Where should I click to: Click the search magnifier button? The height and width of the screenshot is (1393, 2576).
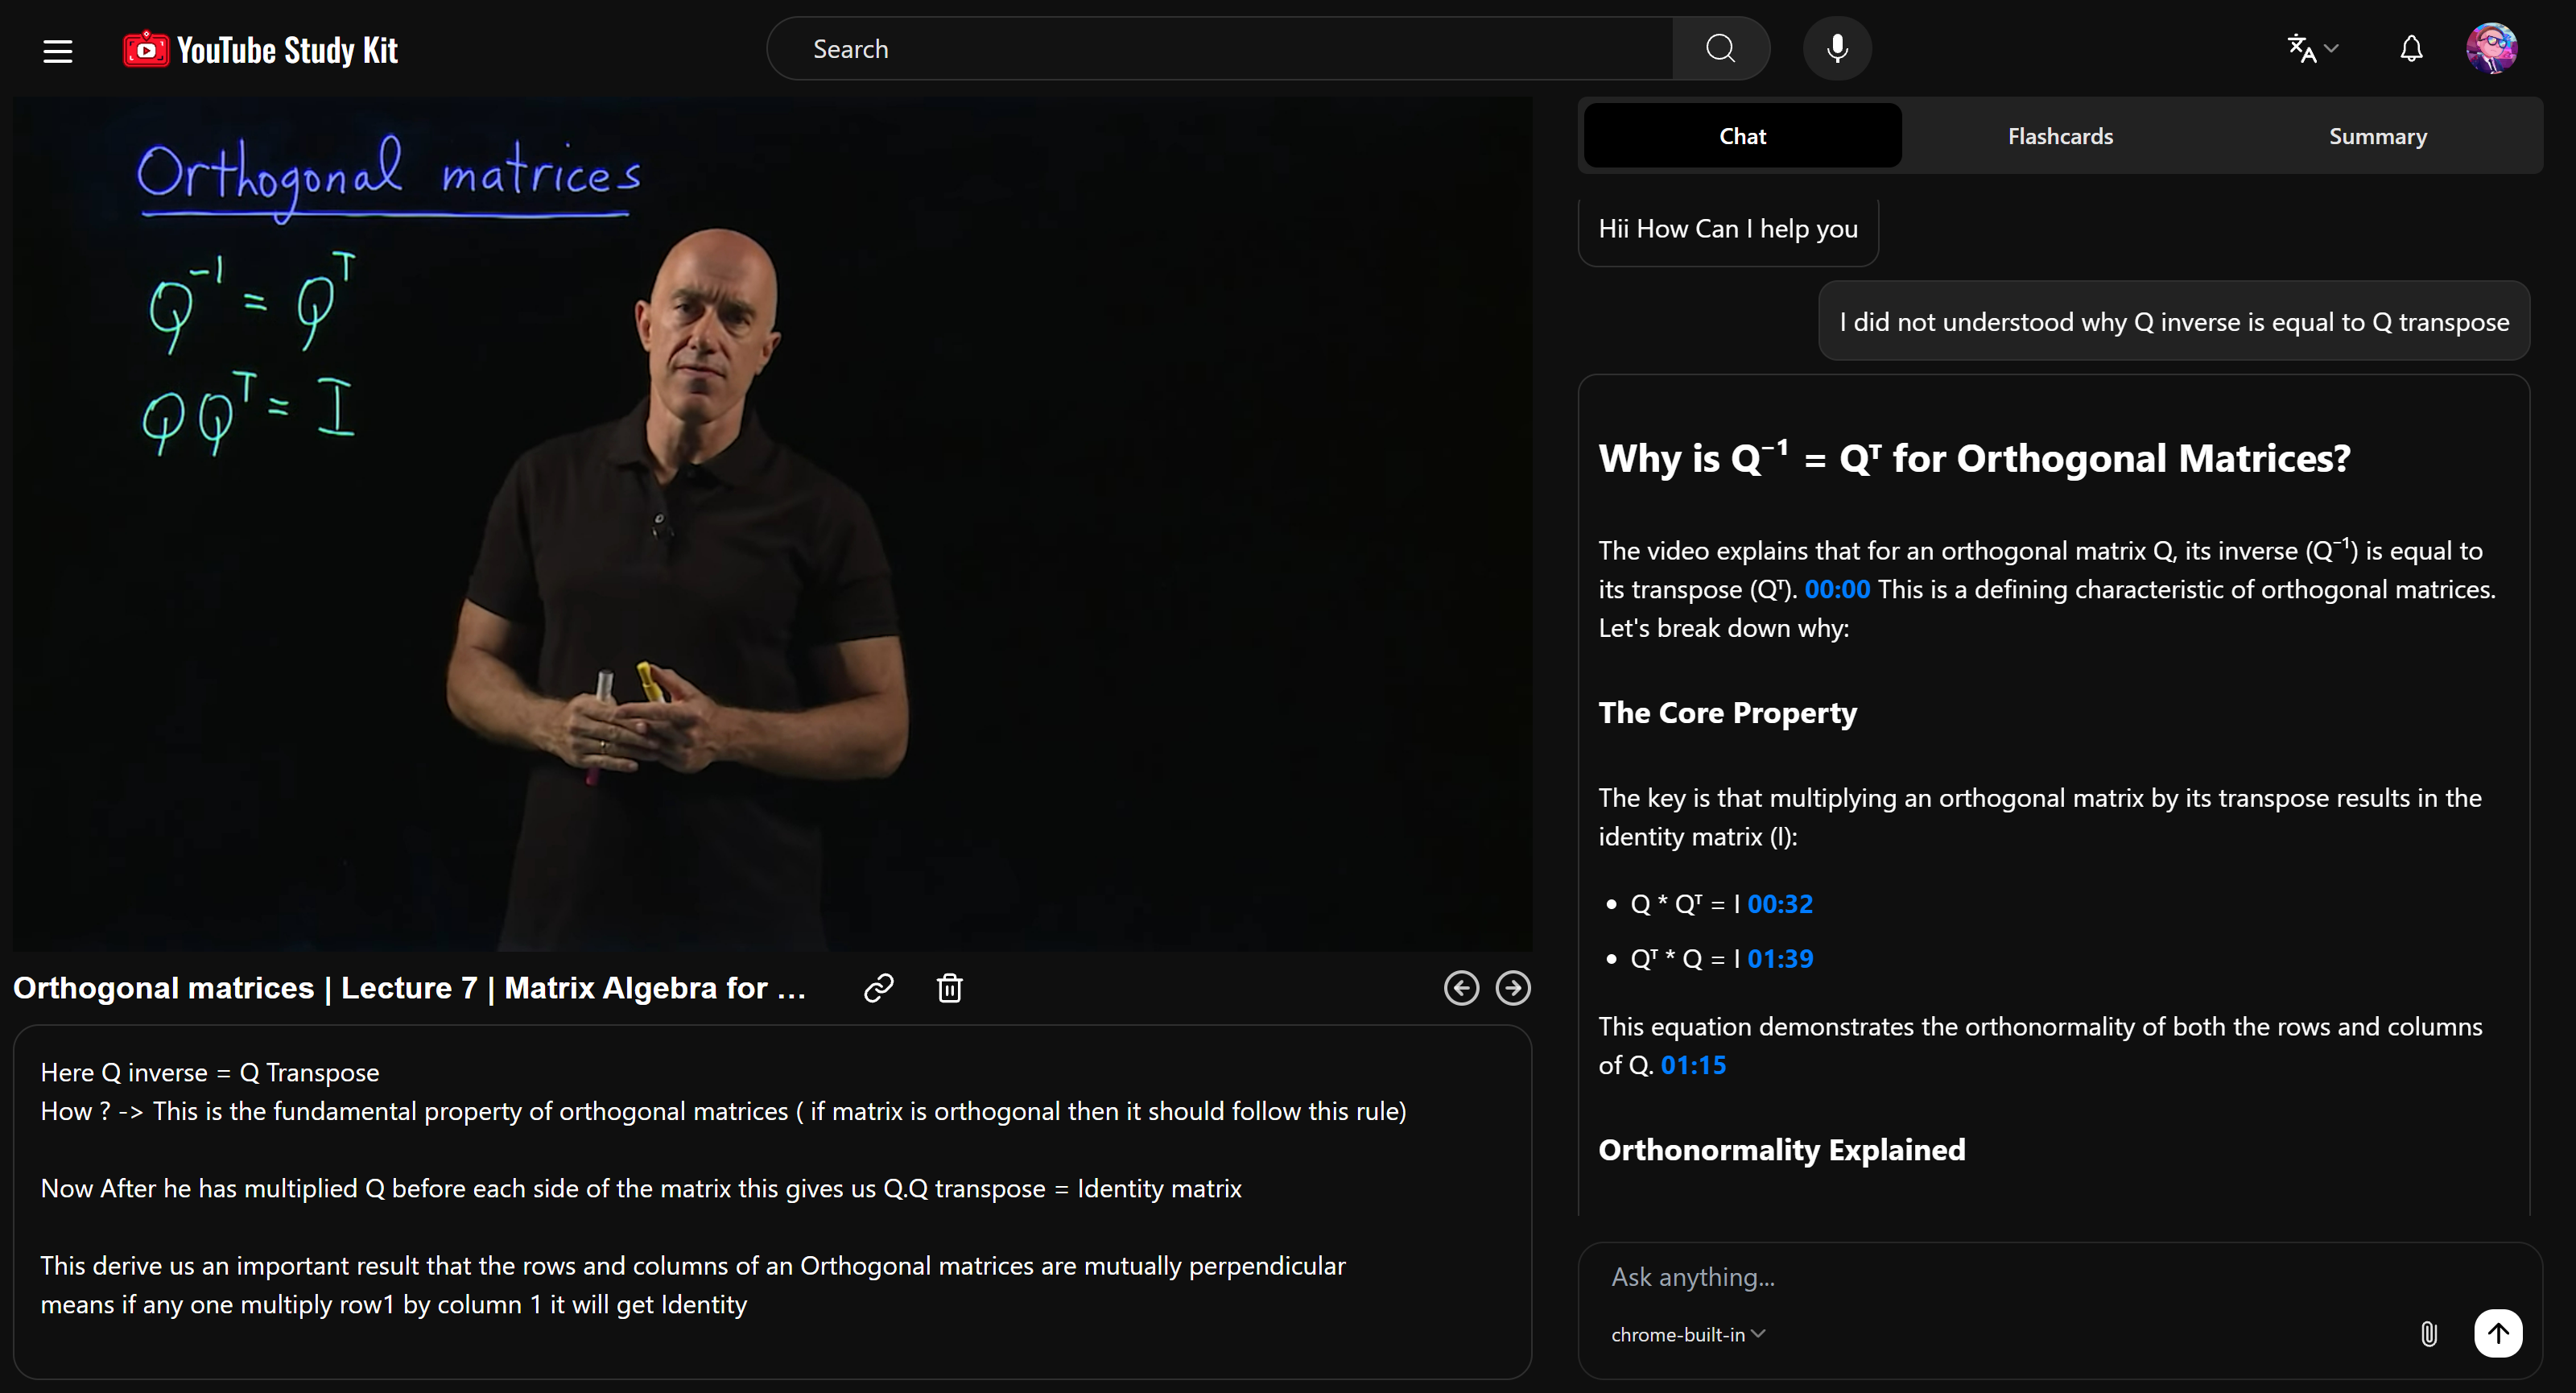1720,49
